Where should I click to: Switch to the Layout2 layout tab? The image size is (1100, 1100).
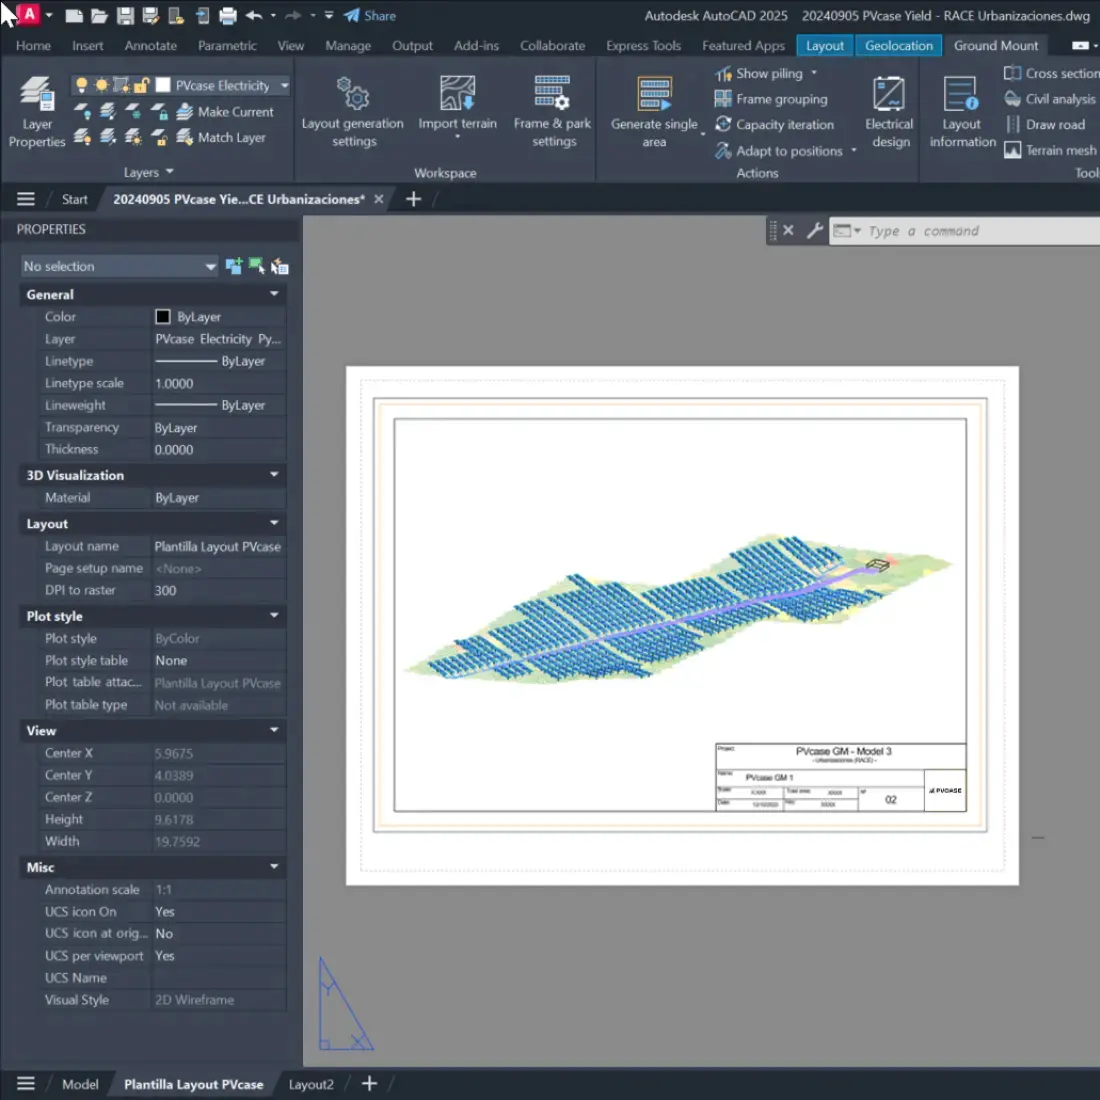(310, 1084)
